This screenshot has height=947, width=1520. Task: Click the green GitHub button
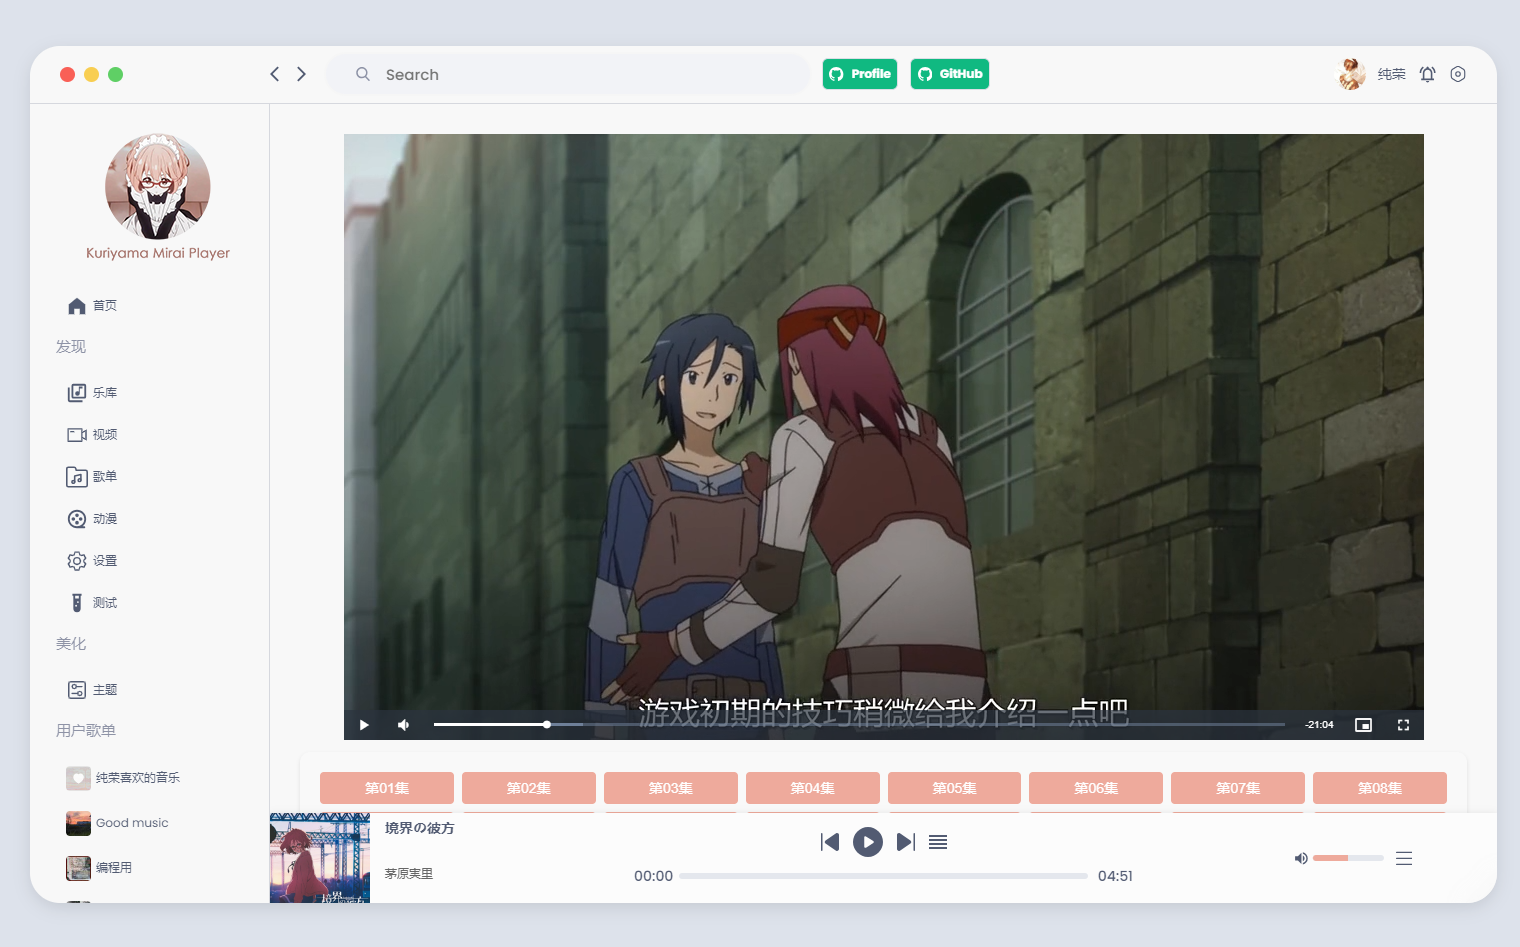[x=949, y=74]
